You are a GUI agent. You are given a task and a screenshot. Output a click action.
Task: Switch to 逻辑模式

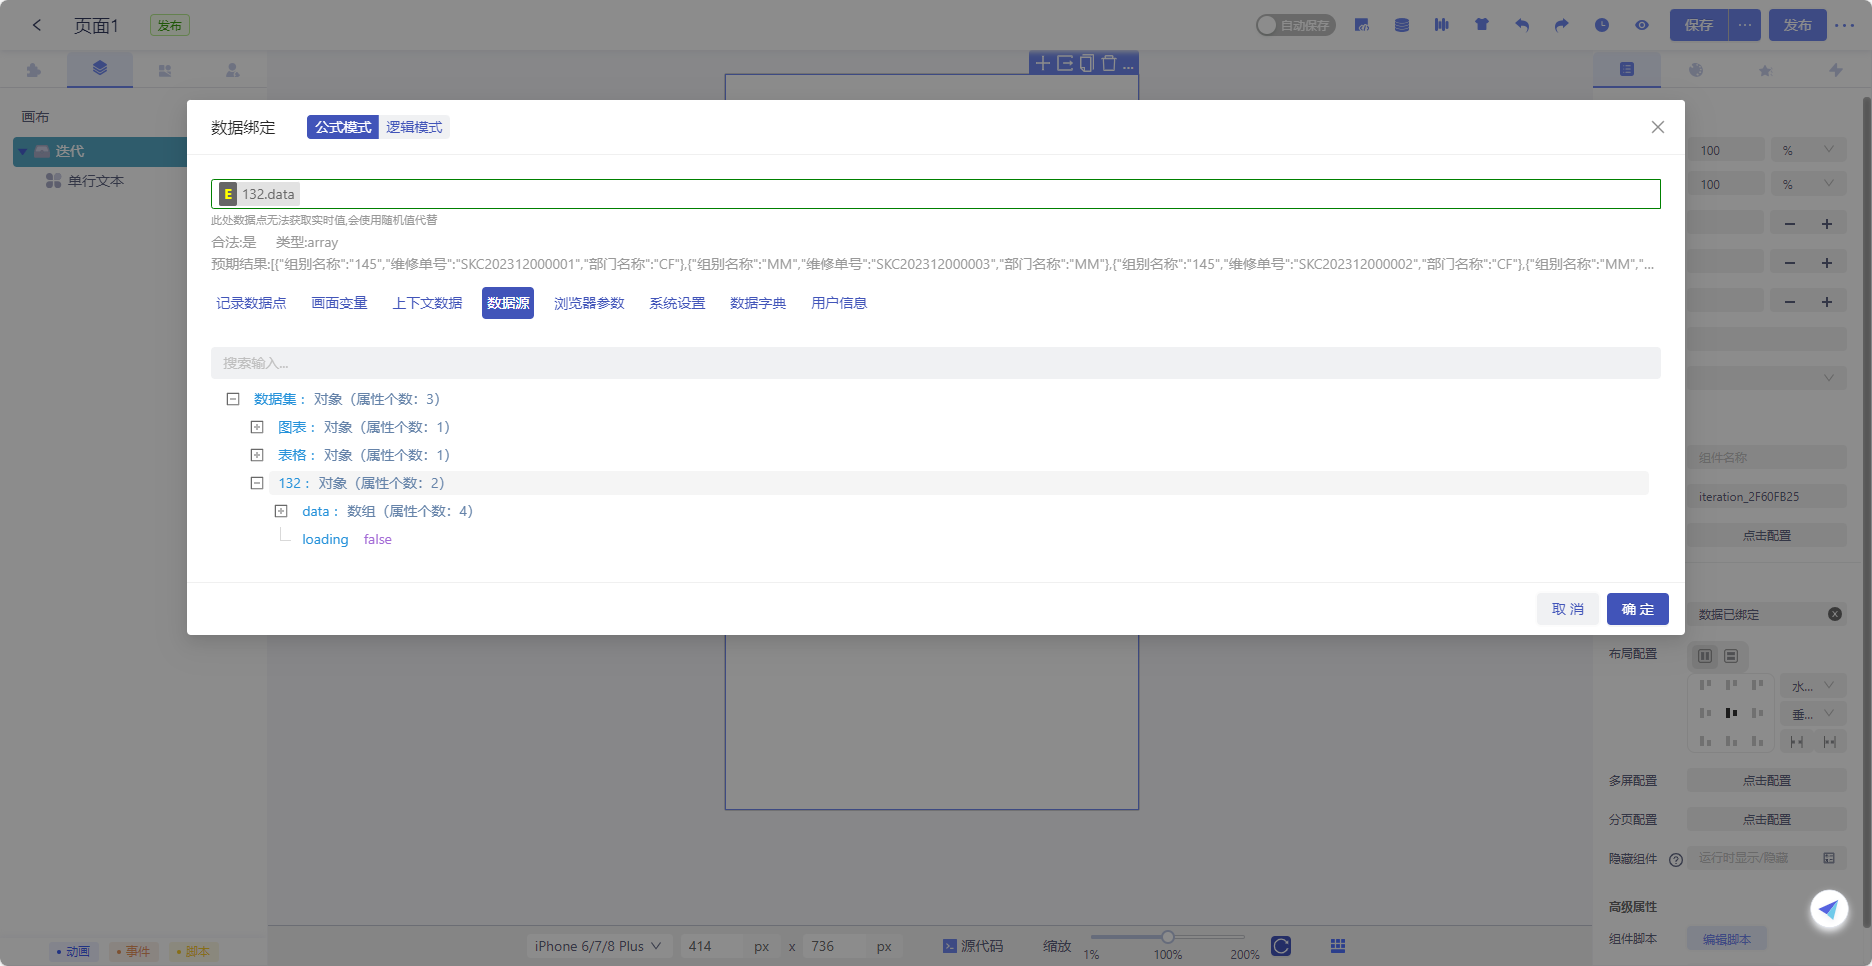414,127
